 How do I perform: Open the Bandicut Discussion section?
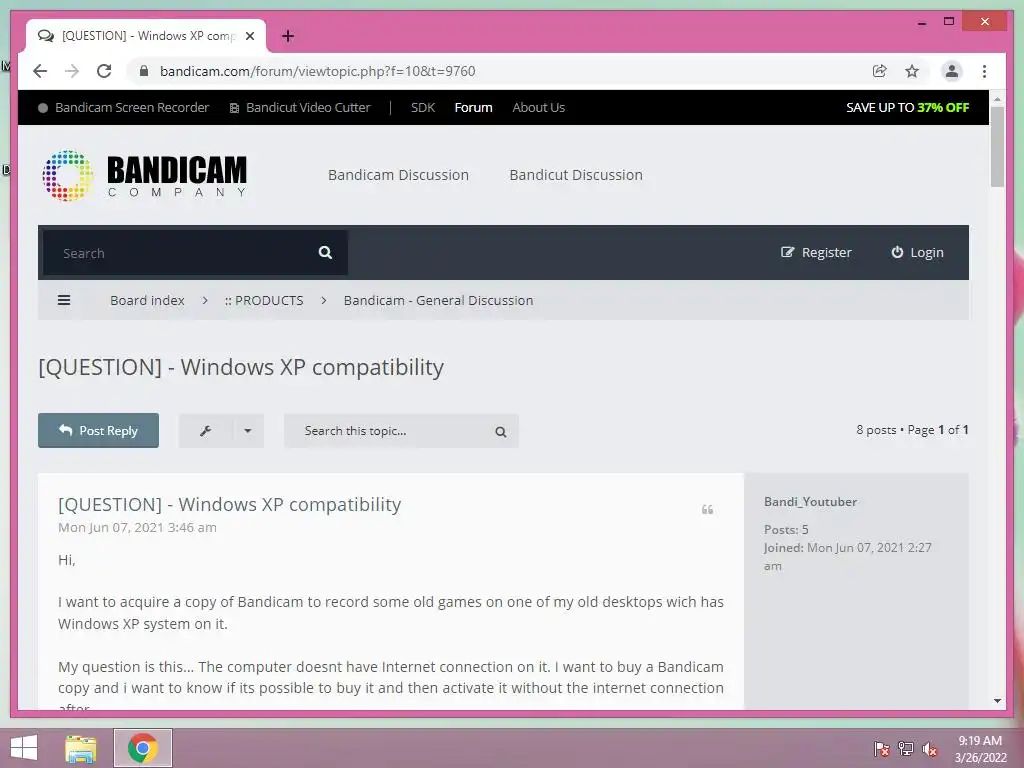576,175
